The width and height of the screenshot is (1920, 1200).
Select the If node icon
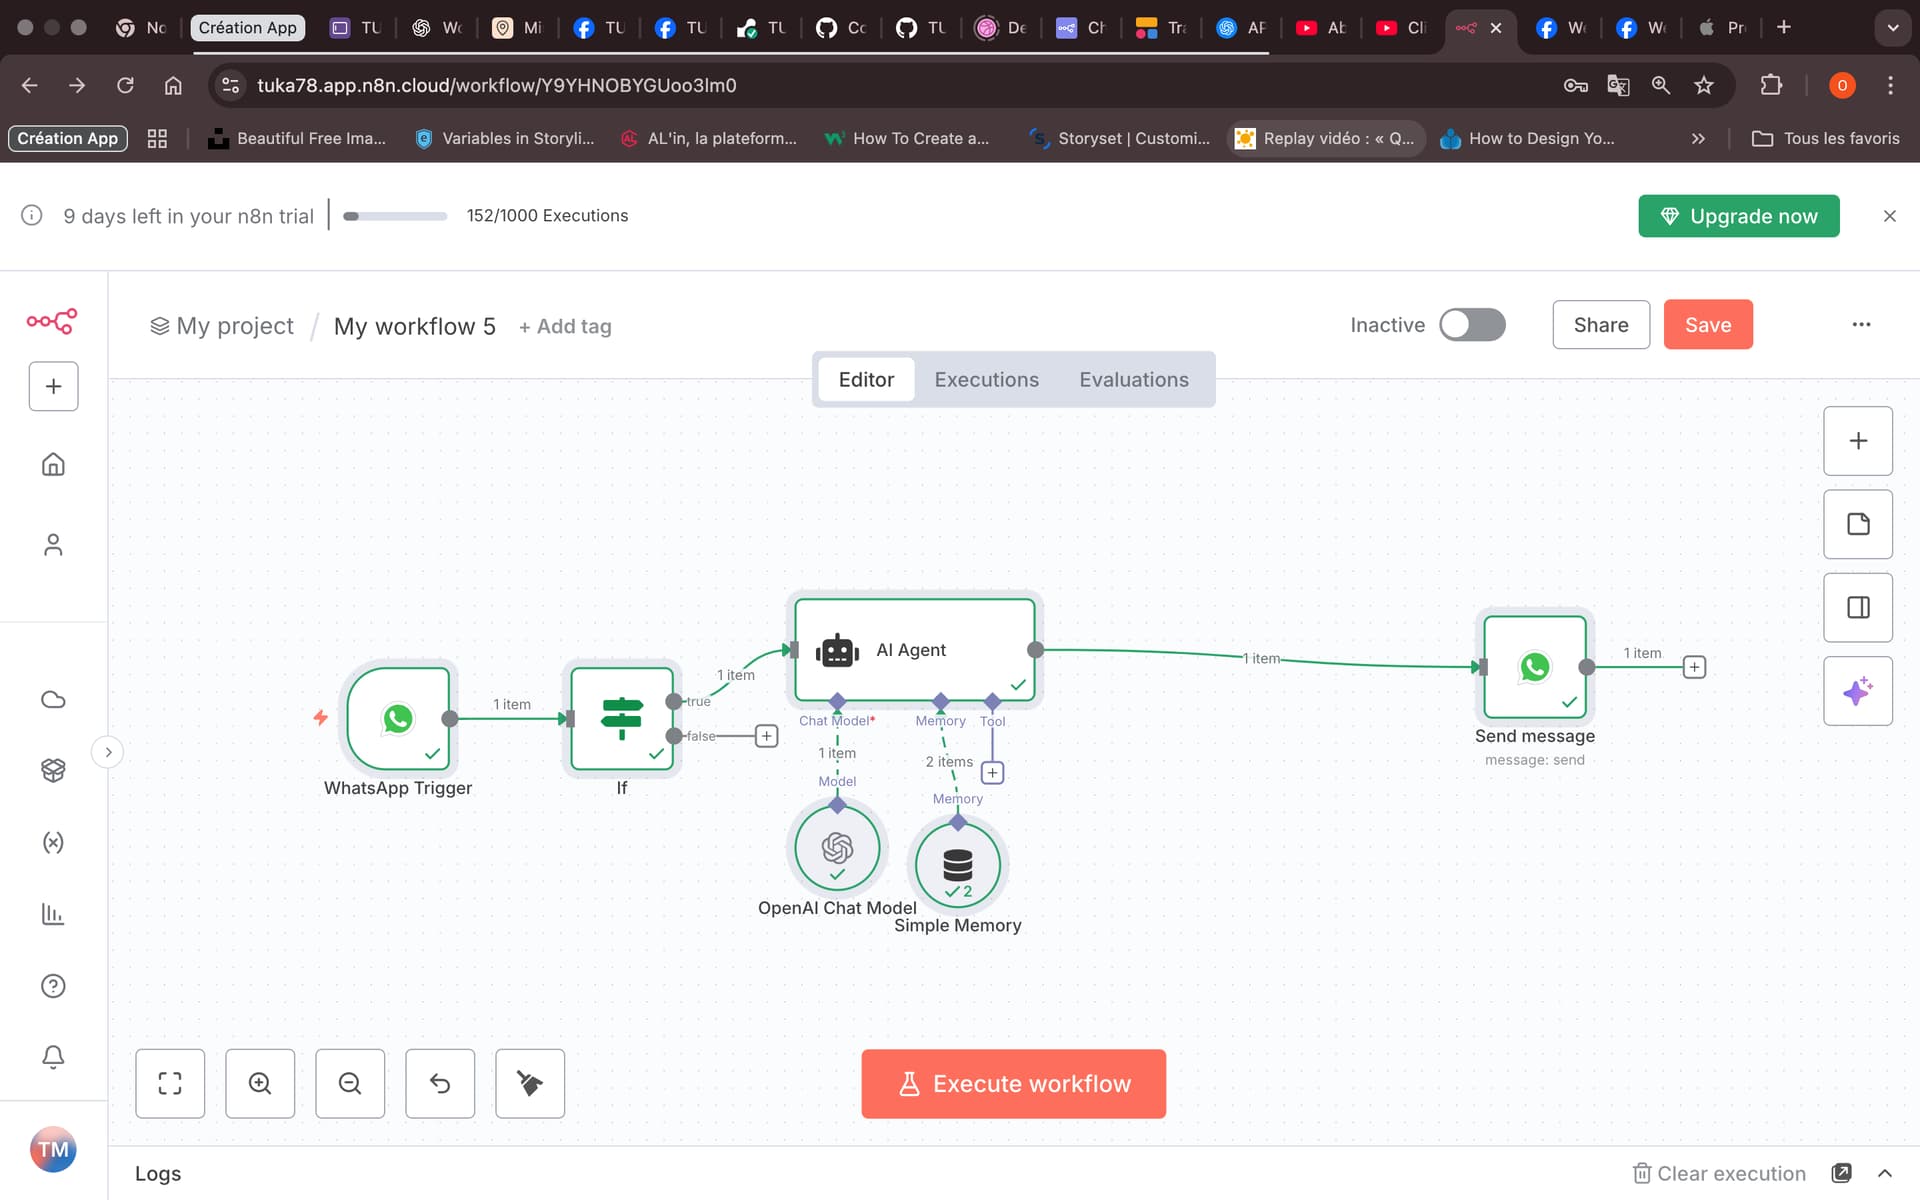[x=622, y=718]
